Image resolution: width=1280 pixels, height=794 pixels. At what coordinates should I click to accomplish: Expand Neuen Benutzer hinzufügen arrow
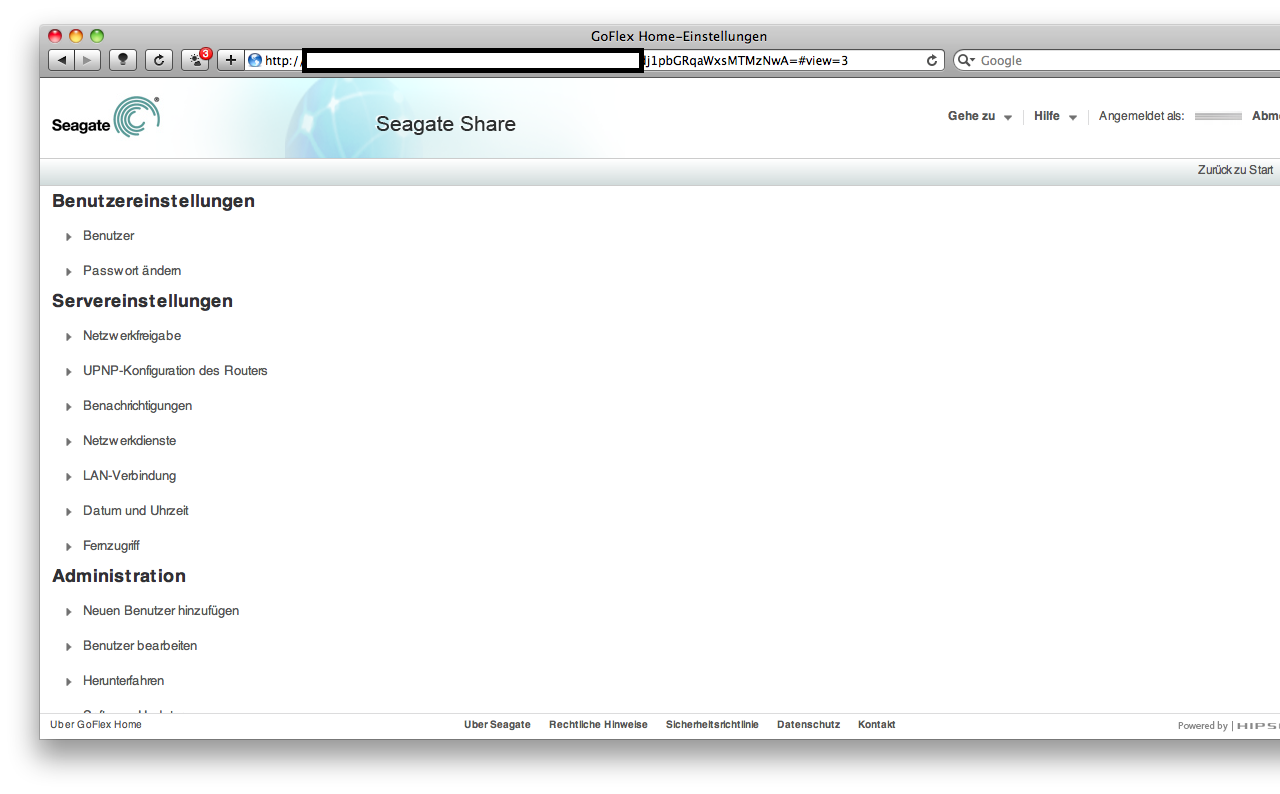coord(69,612)
